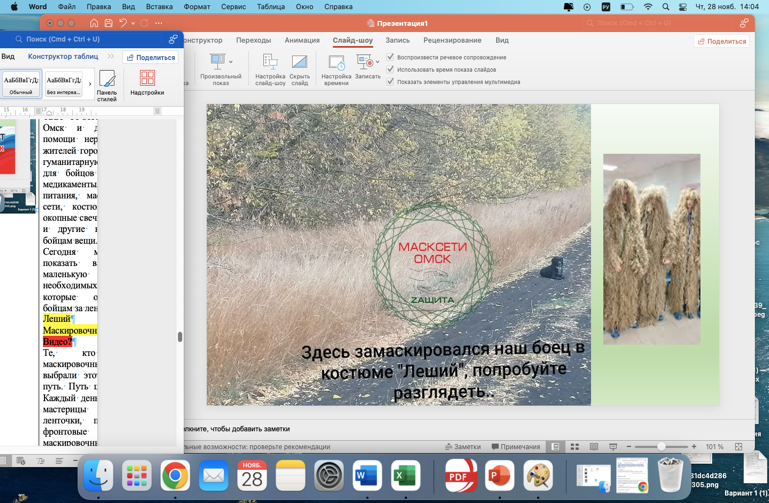The width and height of the screenshot is (769, 503).
Task: Open the Рецензирование tab
Action: coord(452,40)
